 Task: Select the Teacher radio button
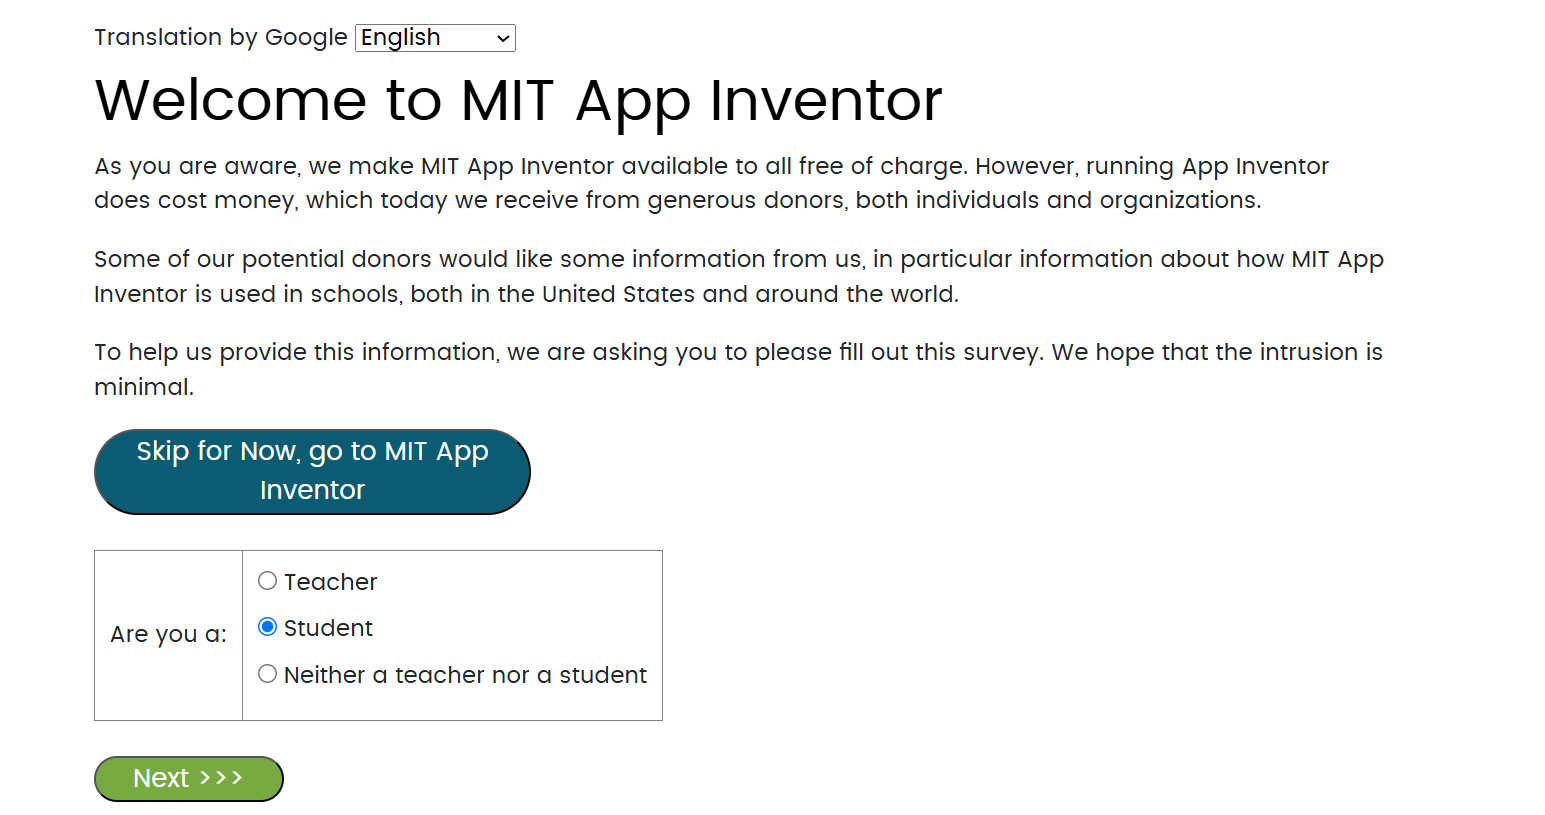267,581
